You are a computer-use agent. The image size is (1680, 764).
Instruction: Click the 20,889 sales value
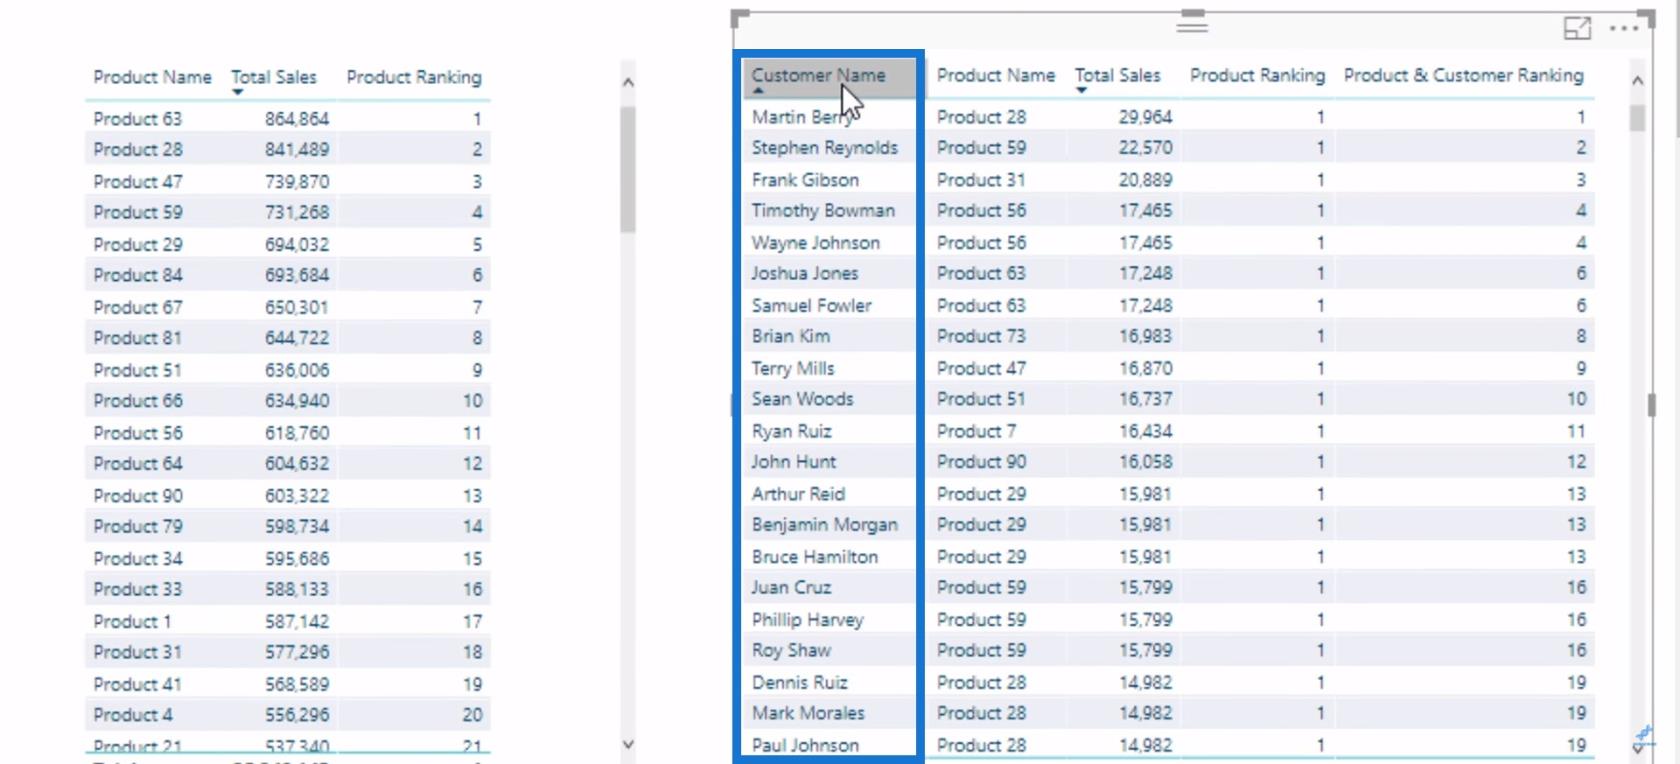coord(1146,180)
